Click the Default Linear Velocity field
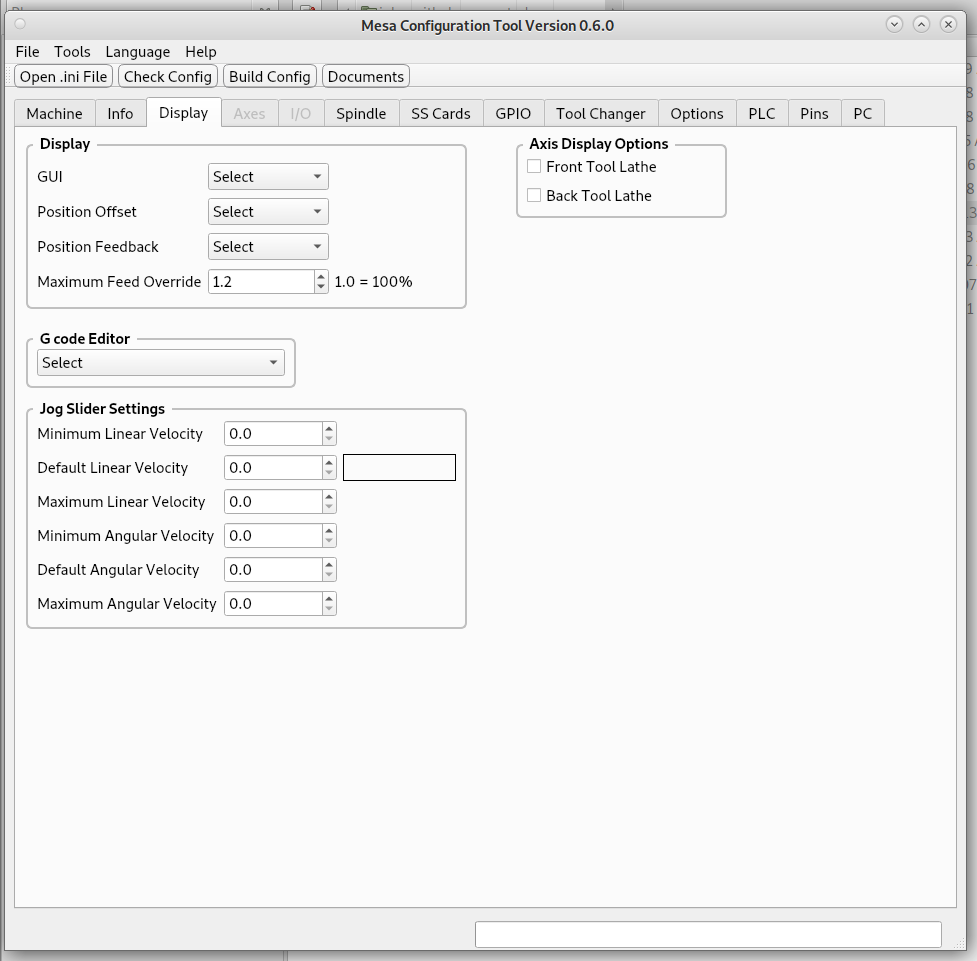977x961 pixels. 273,468
